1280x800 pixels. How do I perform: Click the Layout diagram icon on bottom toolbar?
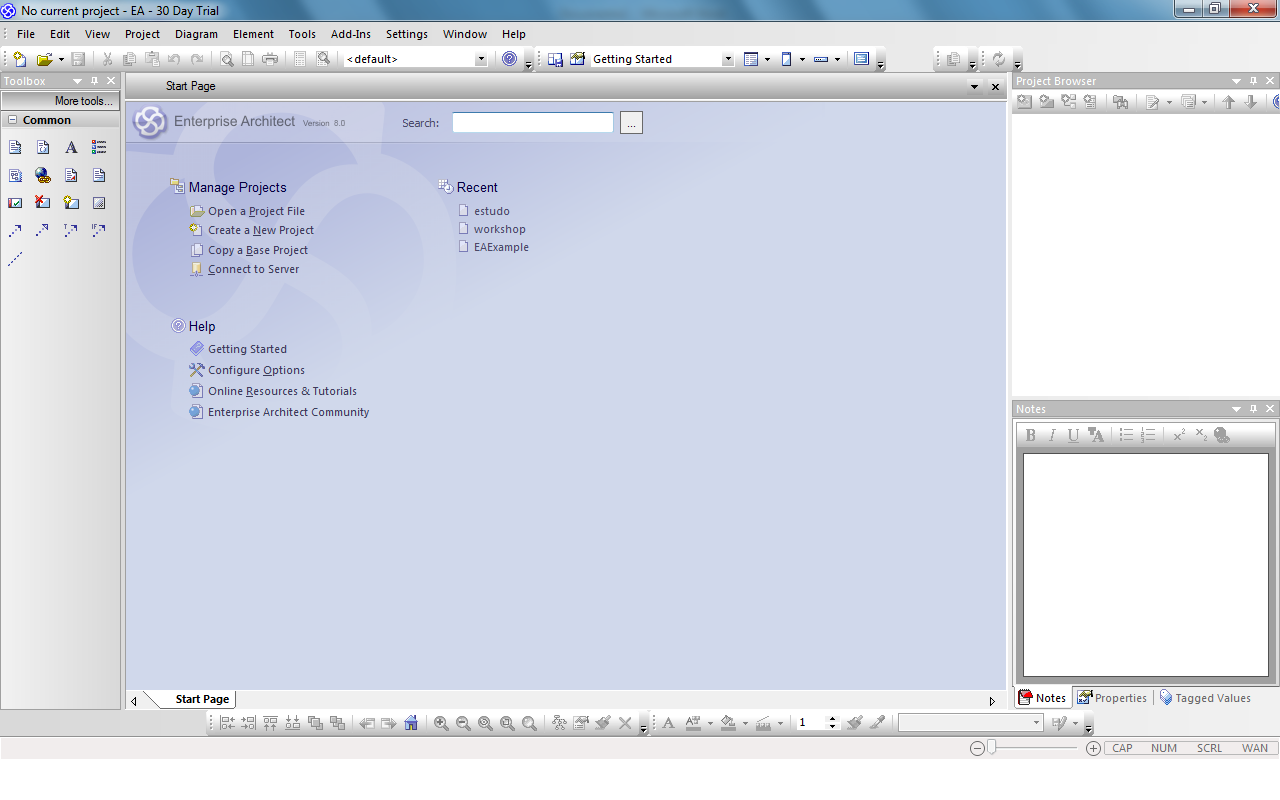pos(559,723)
